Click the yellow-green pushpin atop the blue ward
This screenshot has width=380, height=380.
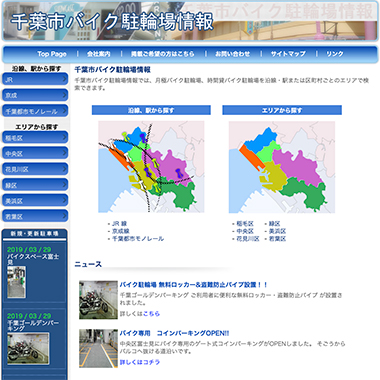pyautogui.click(x=125, y=136)
